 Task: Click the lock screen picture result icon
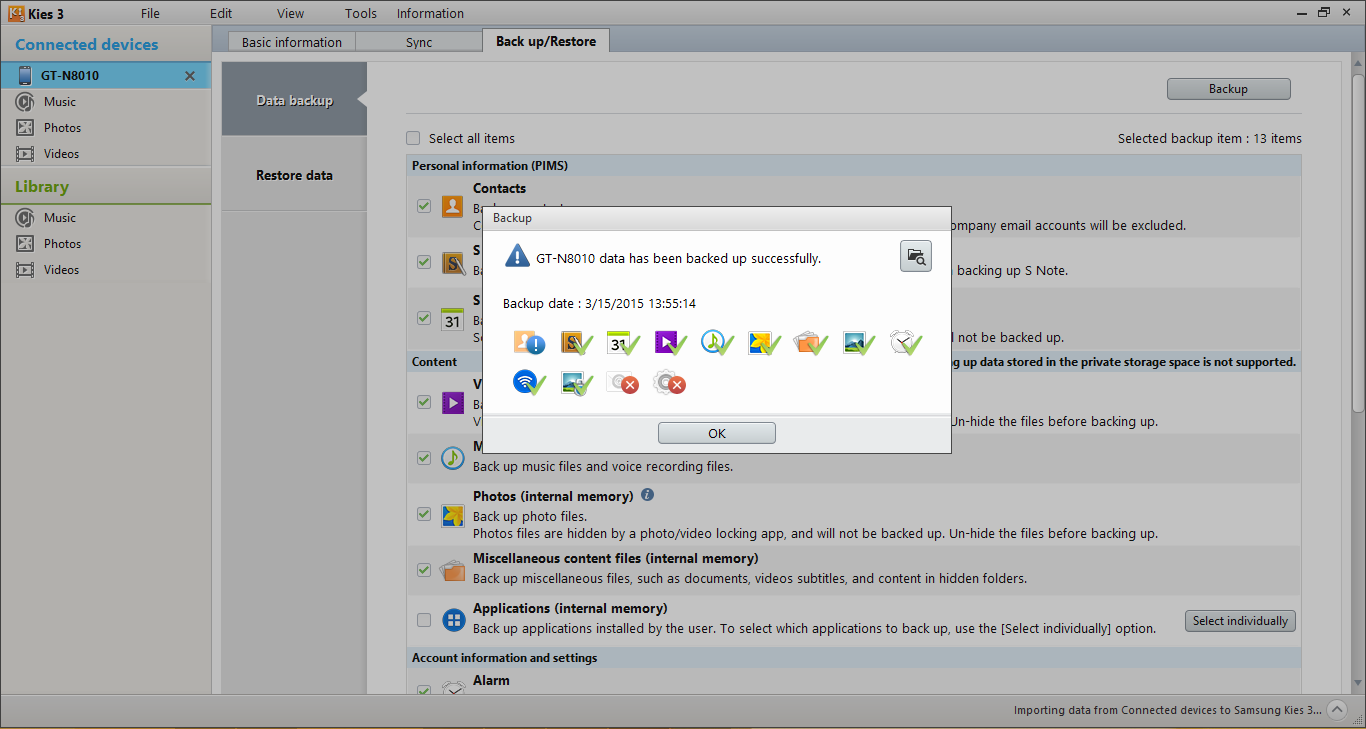[x=577, y=382]
